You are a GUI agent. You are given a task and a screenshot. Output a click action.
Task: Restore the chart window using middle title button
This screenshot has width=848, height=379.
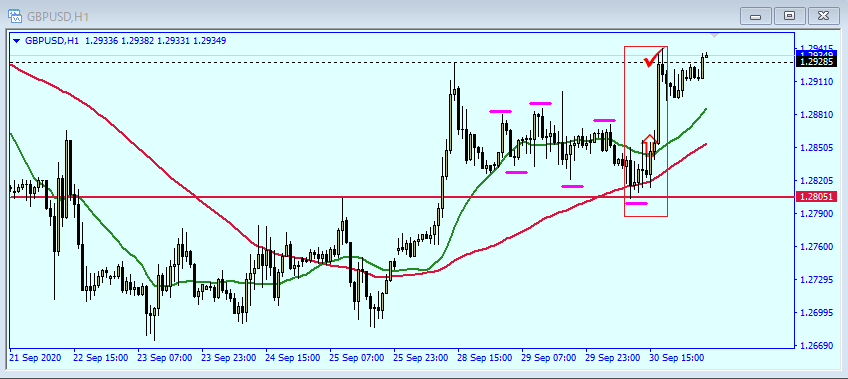789,16
